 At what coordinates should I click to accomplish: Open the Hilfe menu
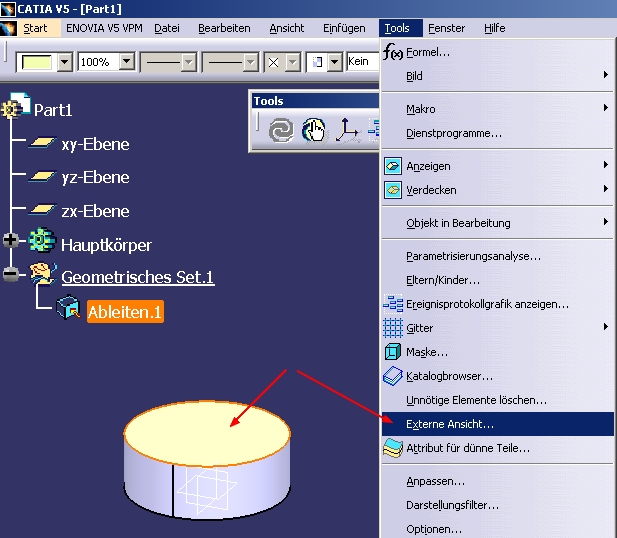tap(495, 28)
